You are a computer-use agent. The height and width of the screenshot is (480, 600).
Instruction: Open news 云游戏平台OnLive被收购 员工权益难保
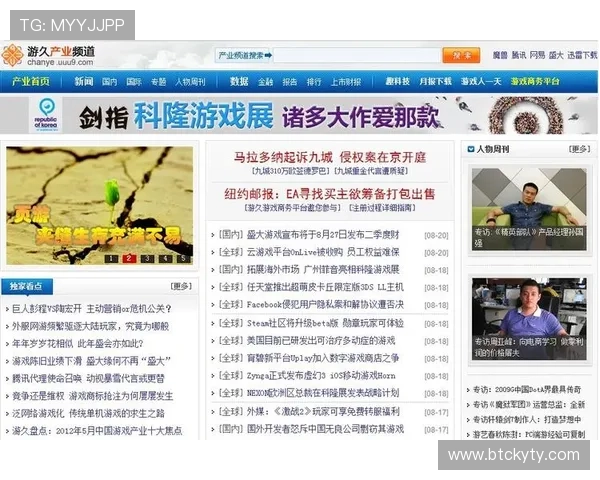[323, 252]
